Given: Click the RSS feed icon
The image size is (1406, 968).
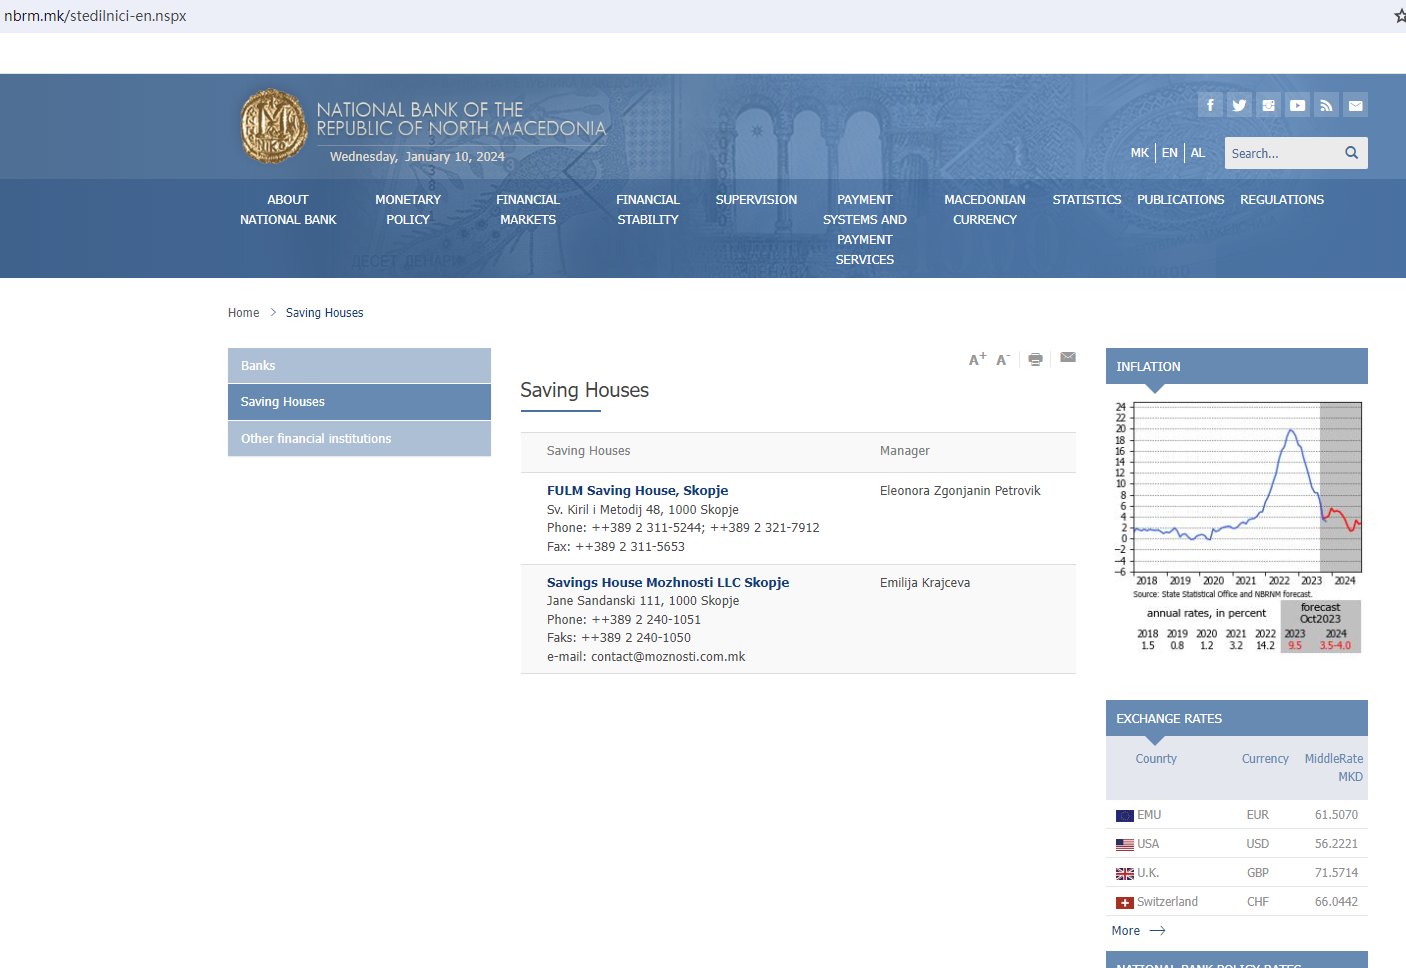Looking at the screenshot, I should tap(1326, 105).
